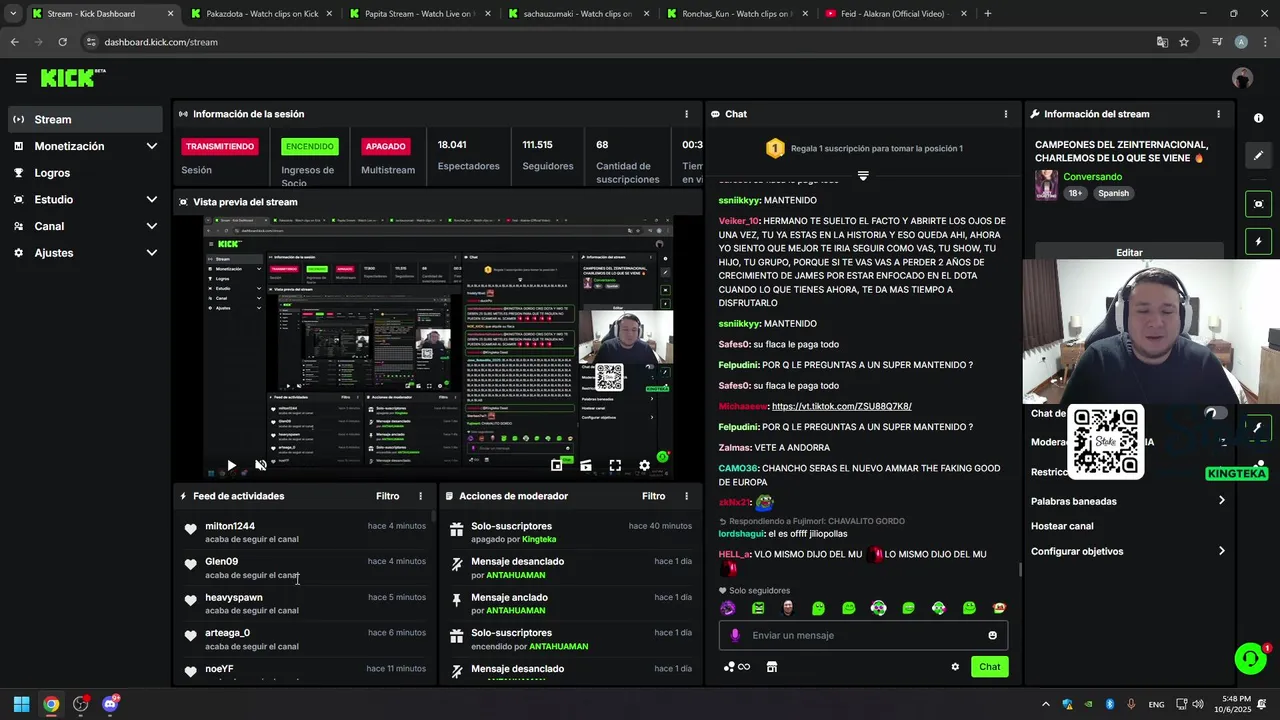The image size is (1280, 720).
Task: Open emote picker in chat box
Action: coord(992,635)
